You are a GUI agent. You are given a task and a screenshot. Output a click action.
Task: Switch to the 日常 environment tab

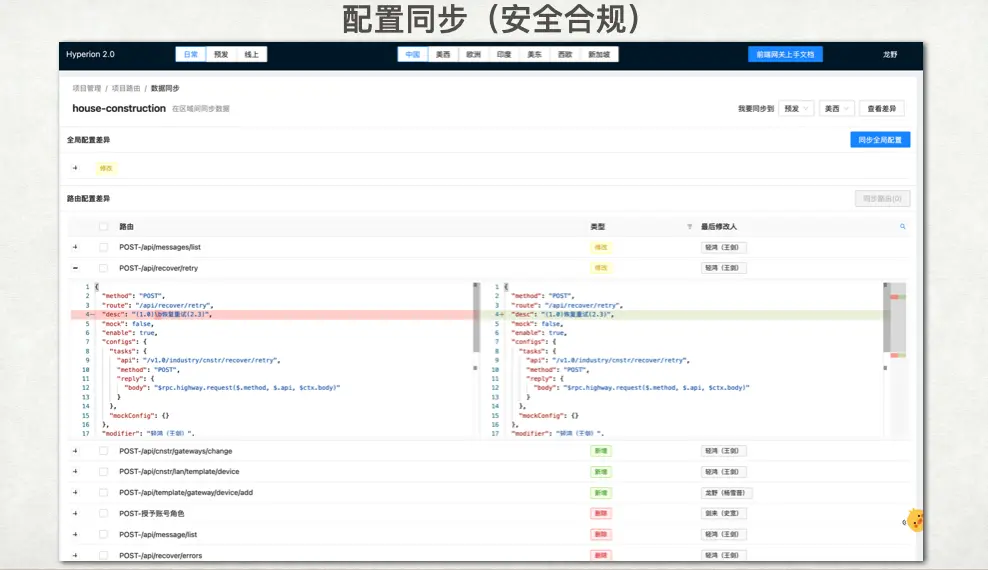tap(191, 55)
